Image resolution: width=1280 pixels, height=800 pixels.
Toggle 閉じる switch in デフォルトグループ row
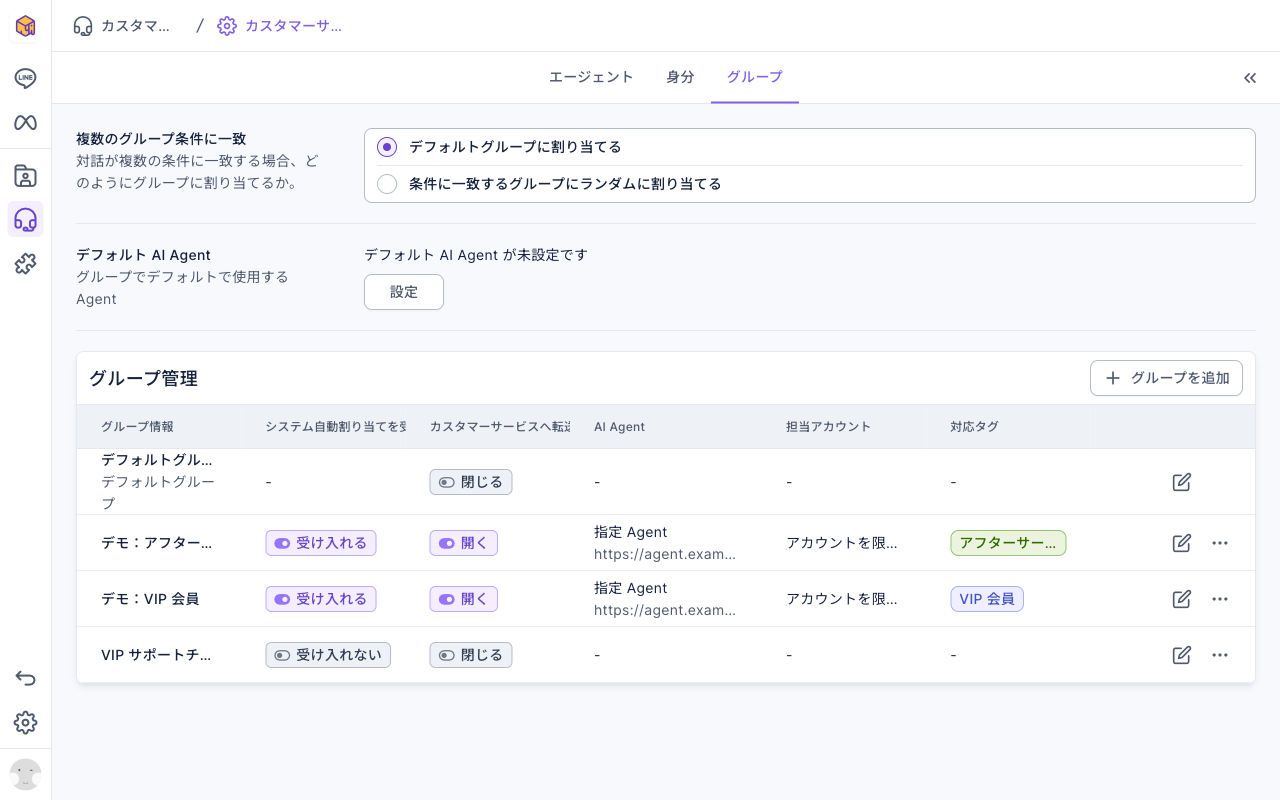coord(471,482)
